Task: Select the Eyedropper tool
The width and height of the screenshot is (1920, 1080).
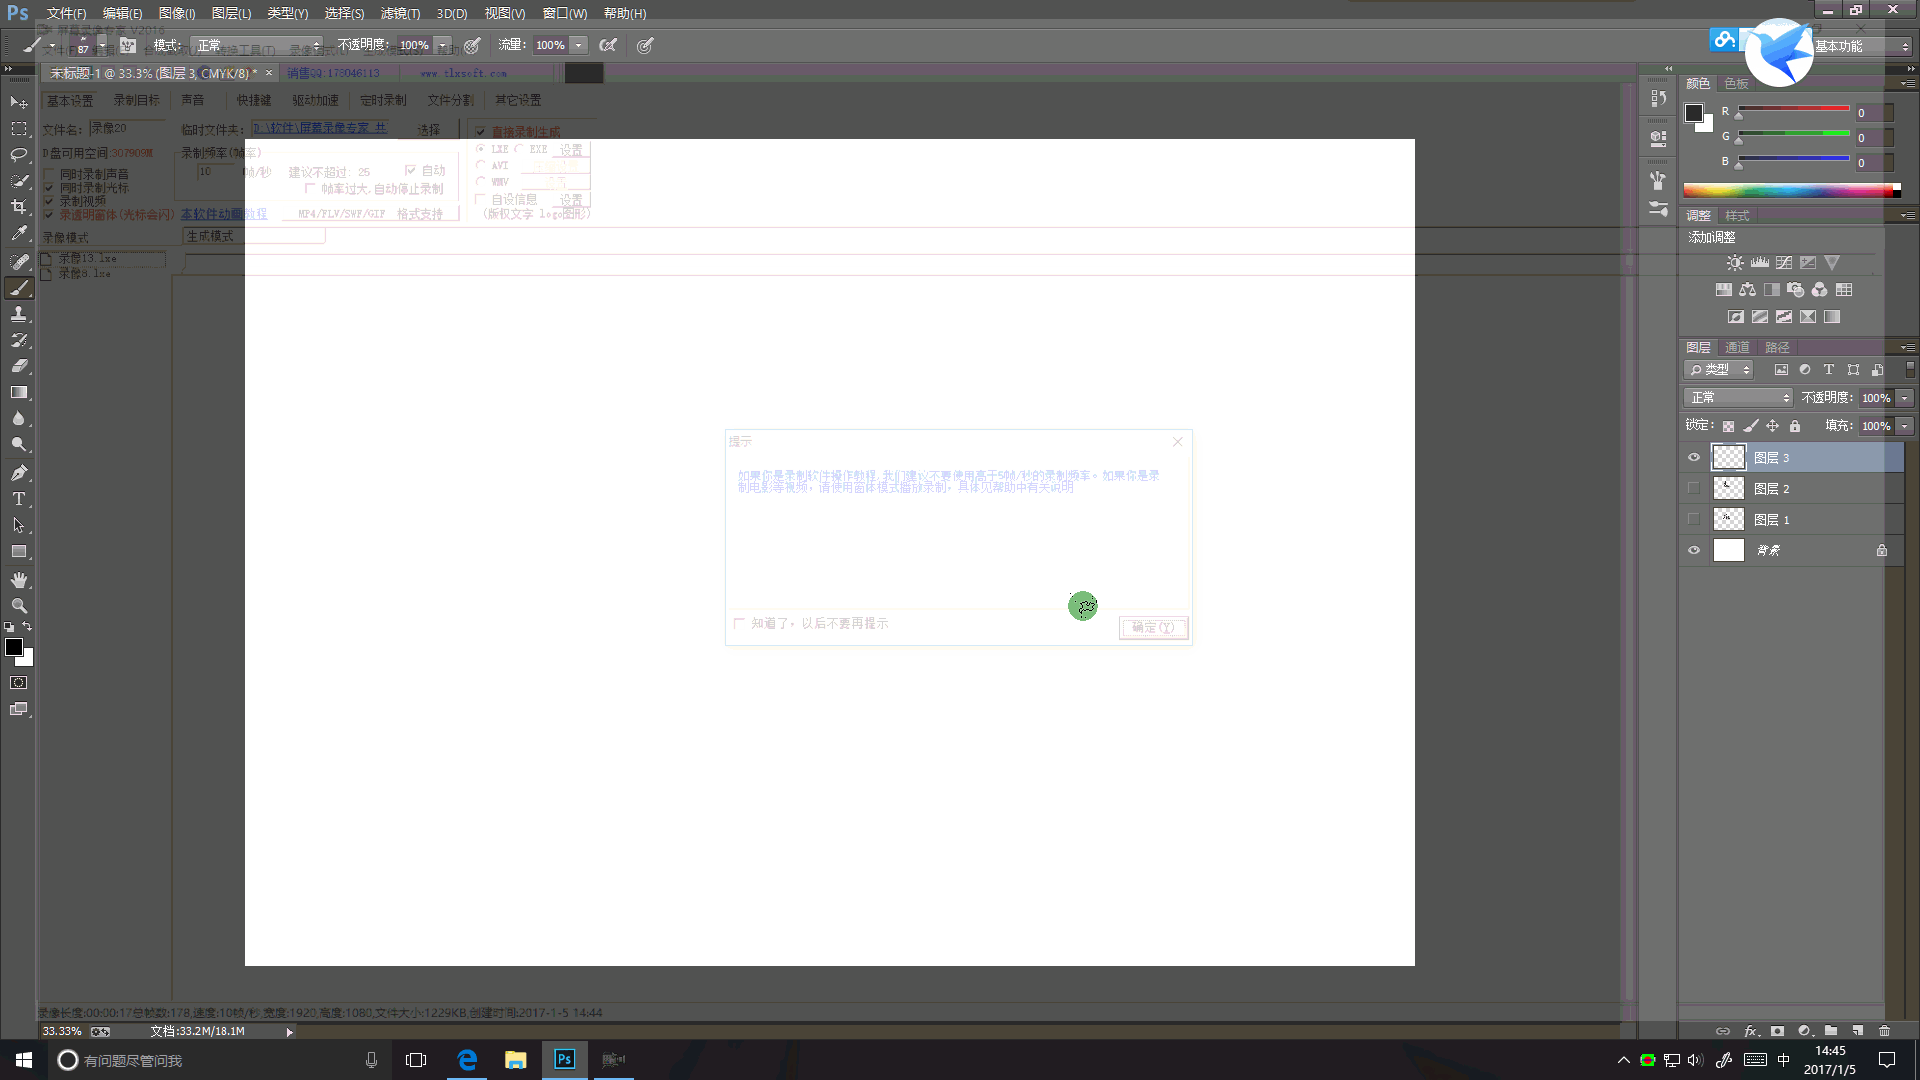Action: 19,233
